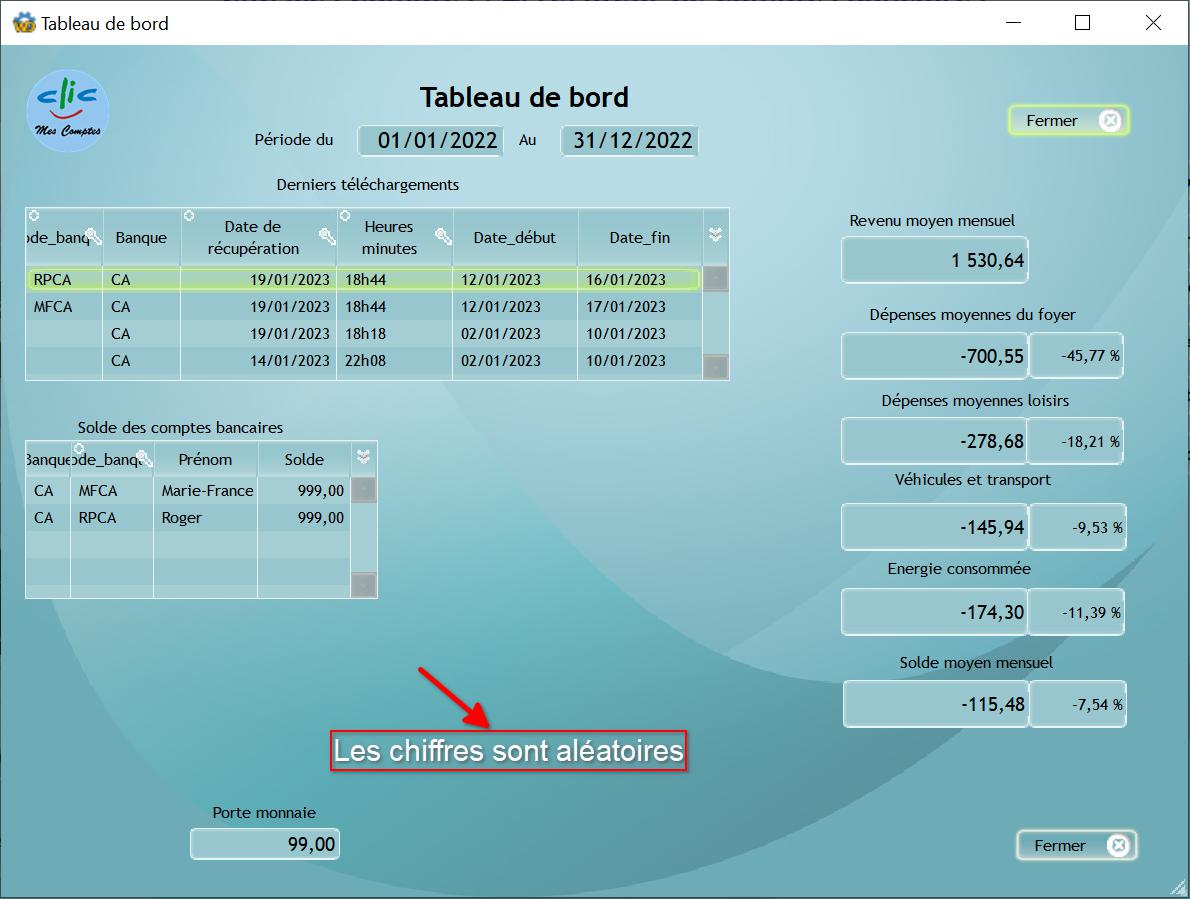Click scroll-down button in Solde des comptes table

click(x=364, y=585)
